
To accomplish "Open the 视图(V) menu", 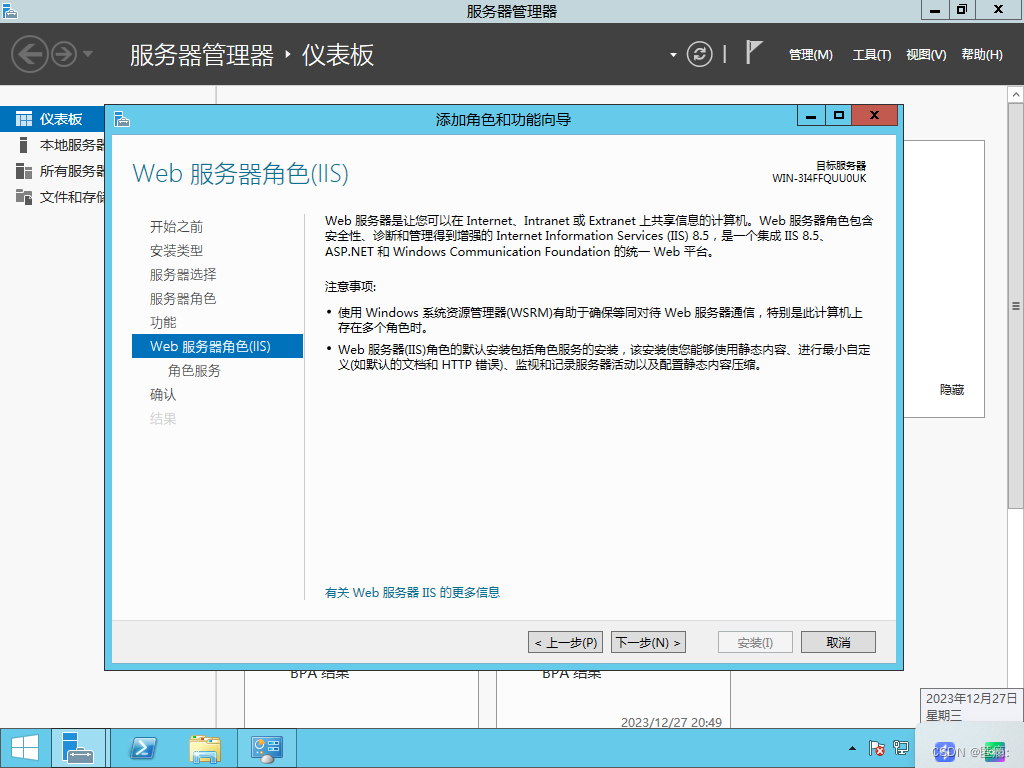I will [x=926, y=55].
